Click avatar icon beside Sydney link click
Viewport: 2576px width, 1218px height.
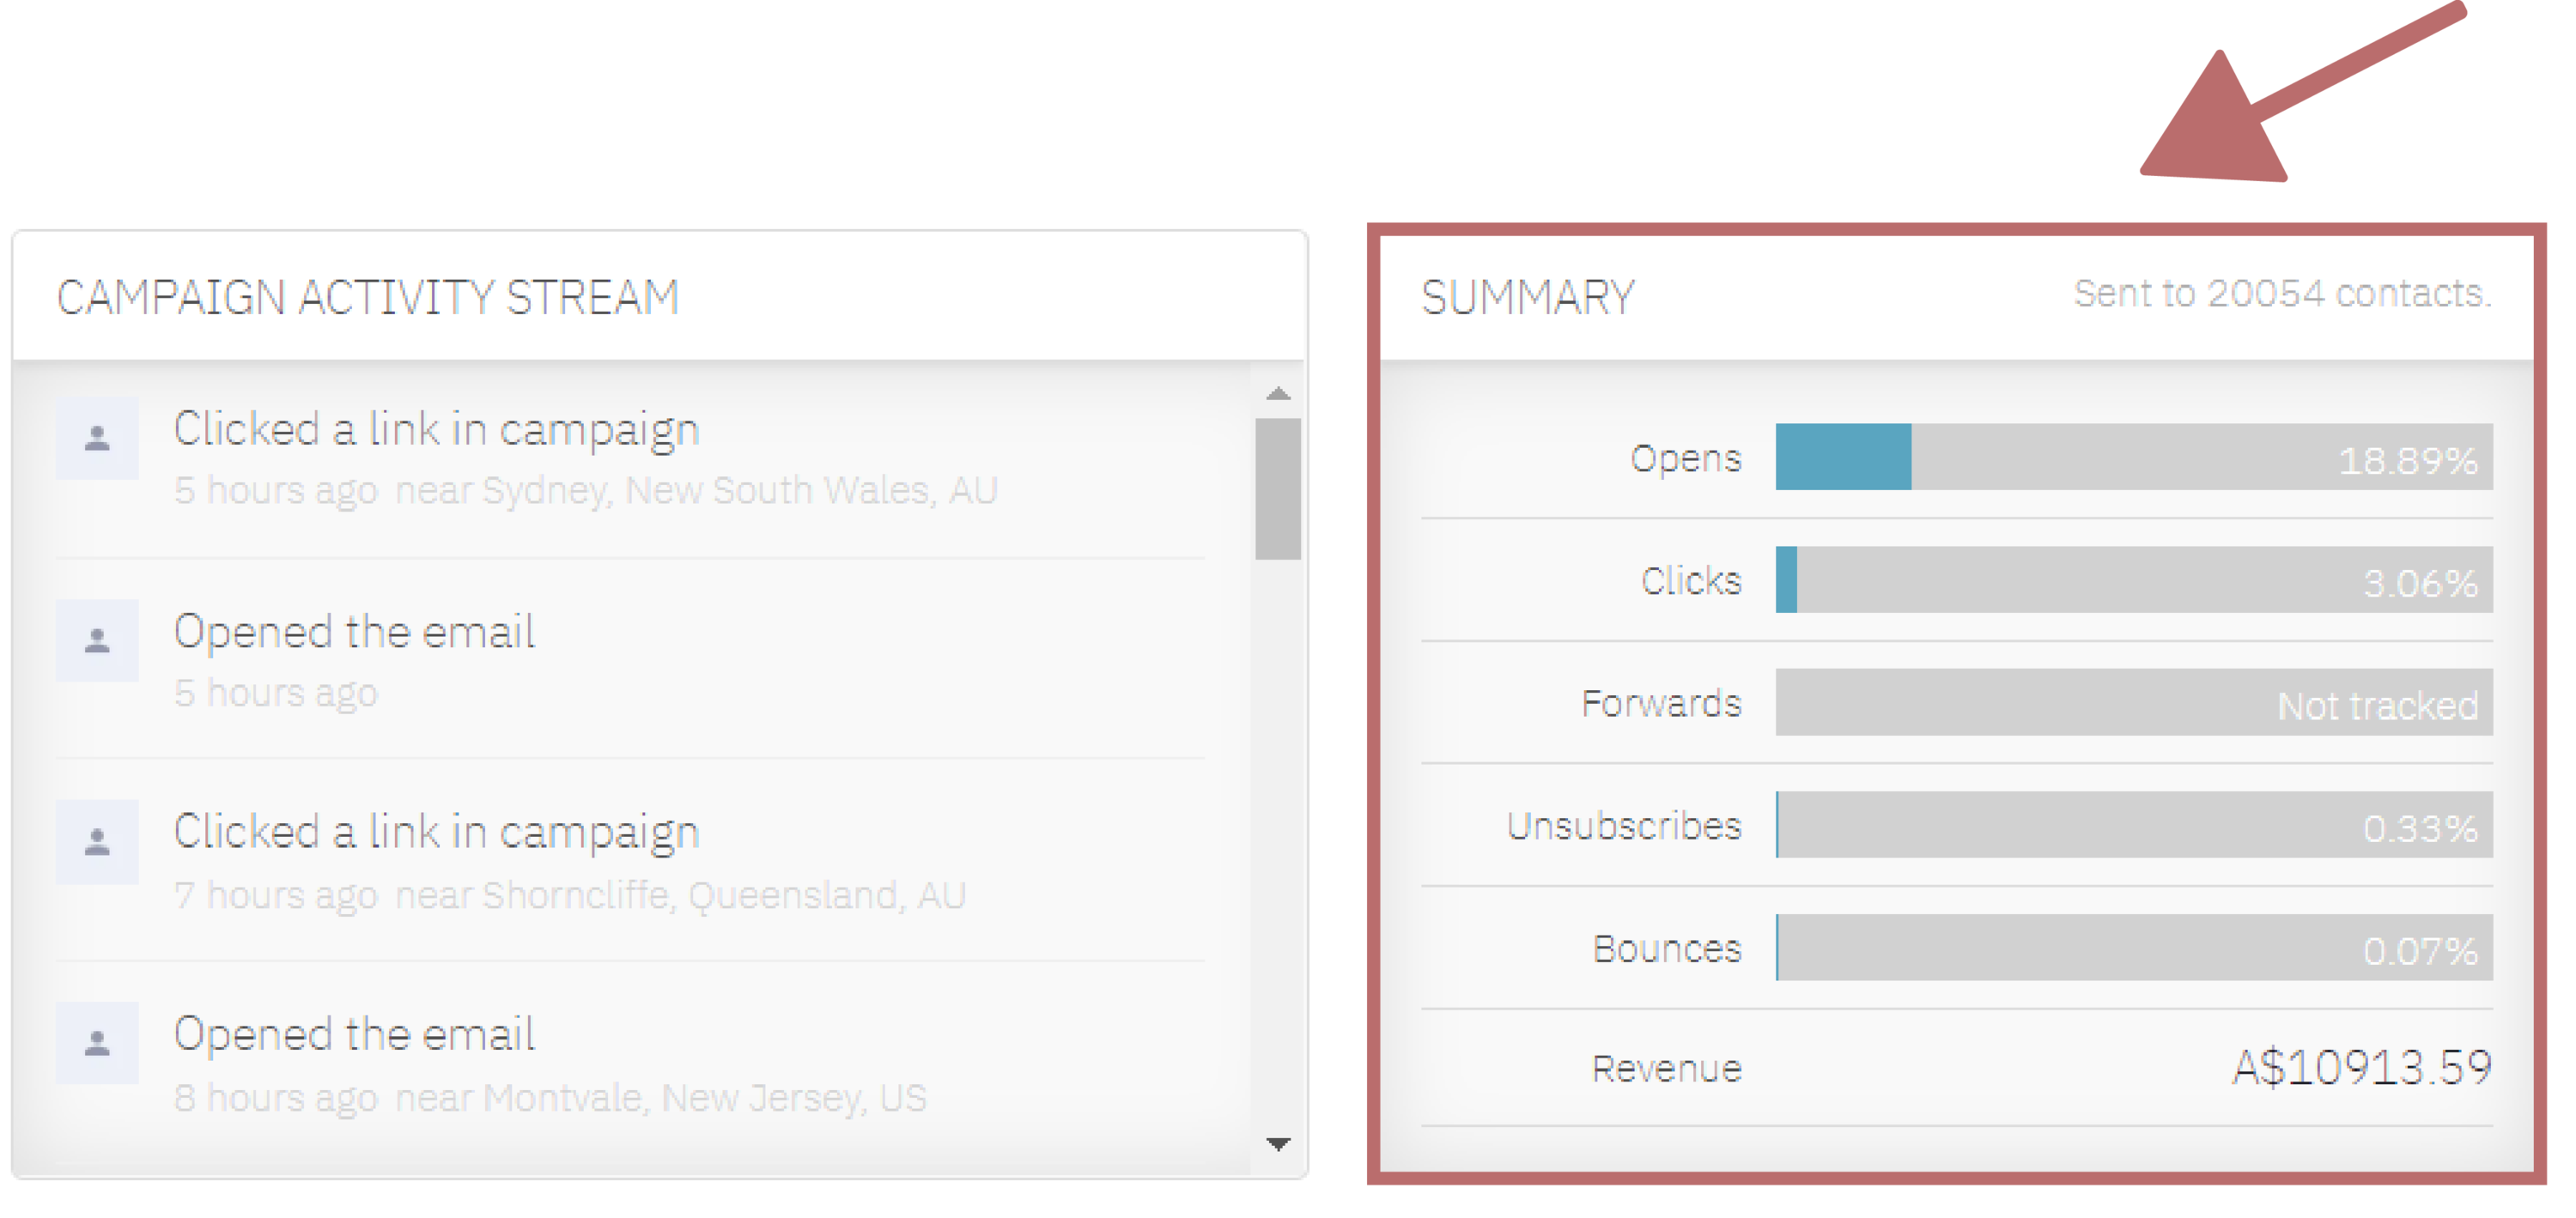[x=97, y=438]
